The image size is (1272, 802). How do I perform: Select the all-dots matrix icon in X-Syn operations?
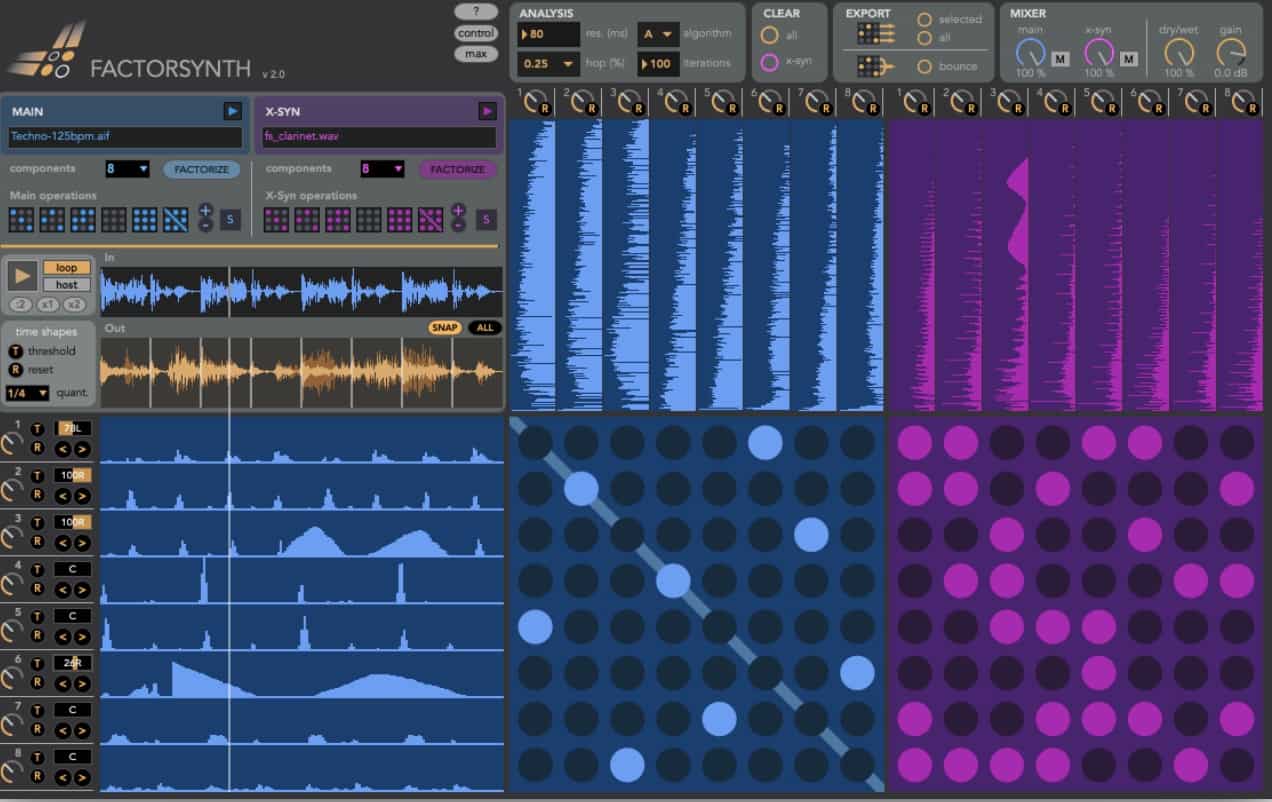(x=400, y=219)
